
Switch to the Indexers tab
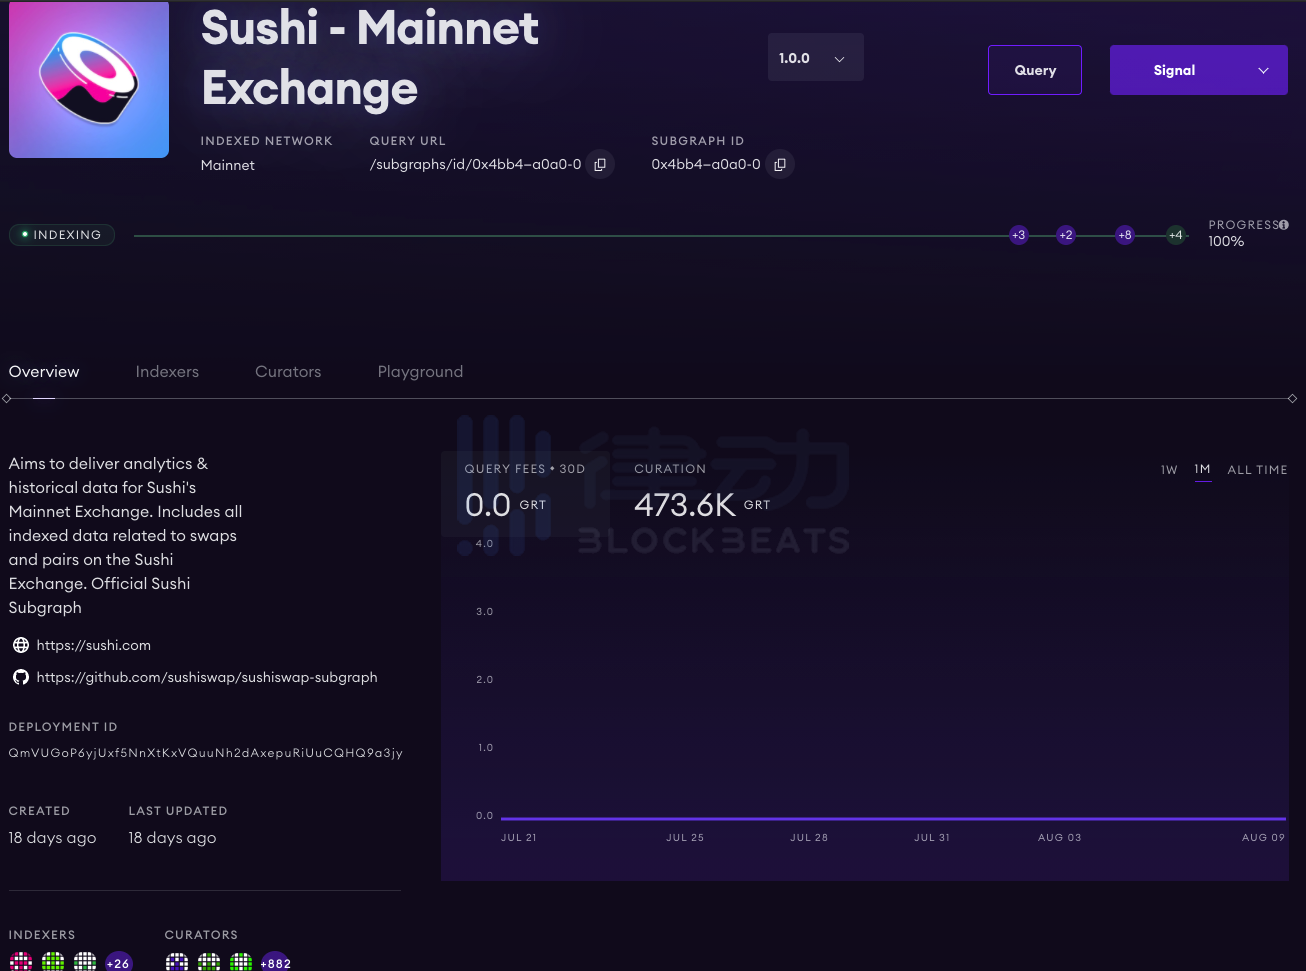[x=167, y=372]
